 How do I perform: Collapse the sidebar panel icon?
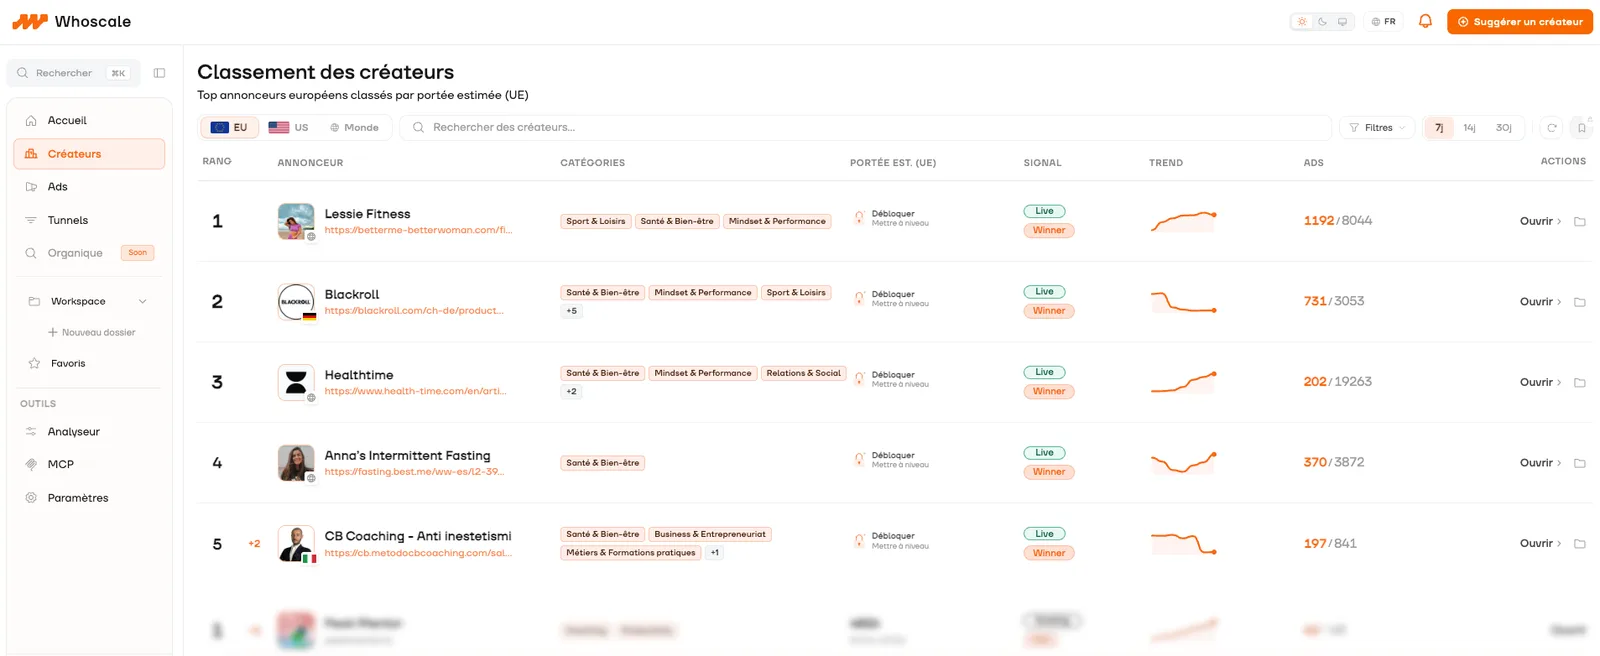[x=159, y=73]
